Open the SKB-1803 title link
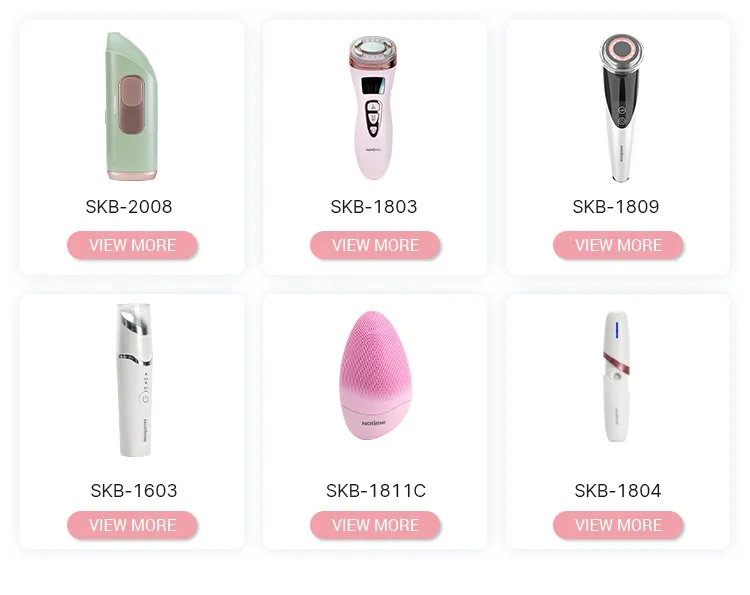The image size is (750, 595). (374, 207)
